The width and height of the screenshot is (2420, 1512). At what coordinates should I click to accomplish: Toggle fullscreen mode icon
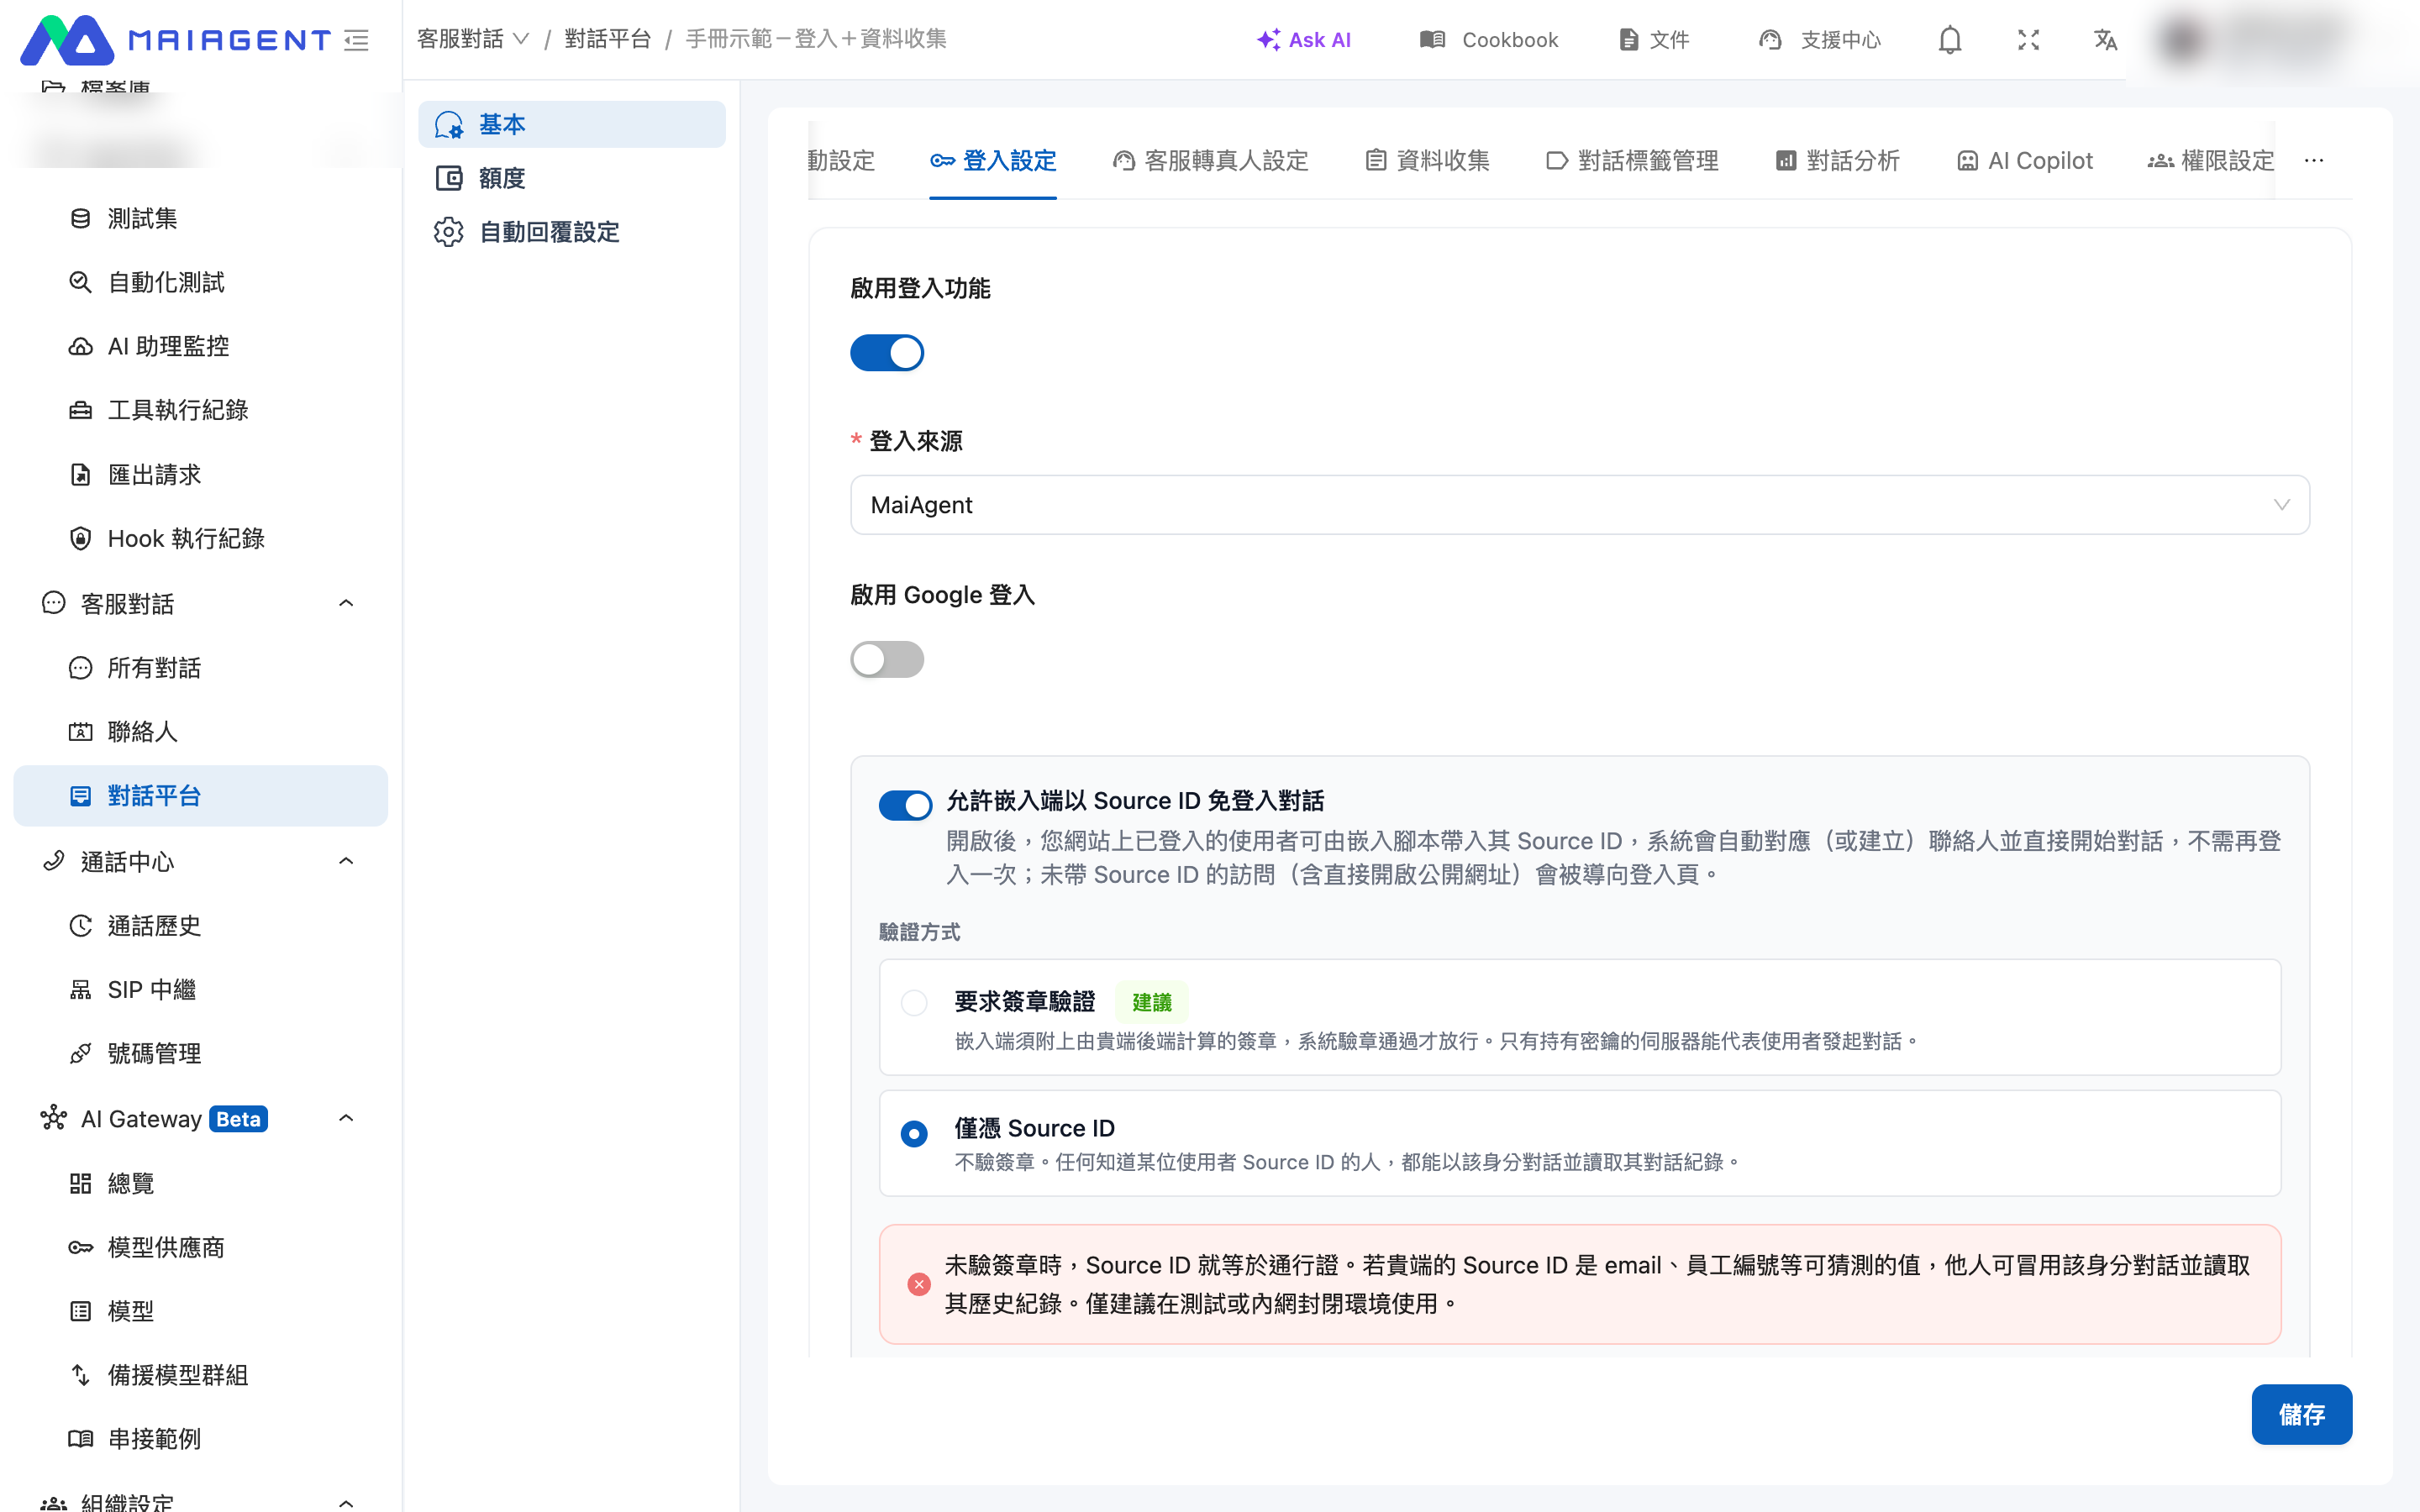click(2028, 40)
